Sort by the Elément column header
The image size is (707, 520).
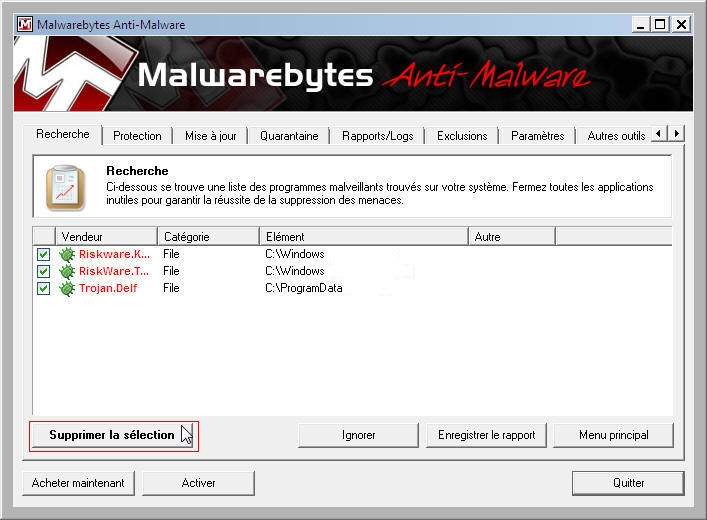click(364, 237)
